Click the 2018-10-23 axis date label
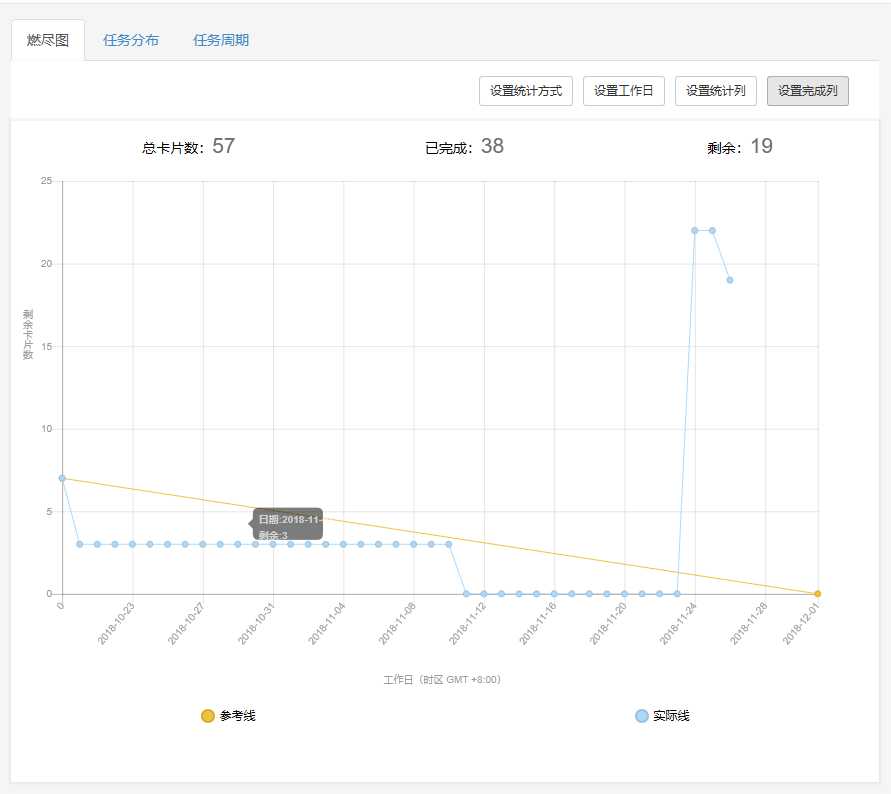 (116, 623)
